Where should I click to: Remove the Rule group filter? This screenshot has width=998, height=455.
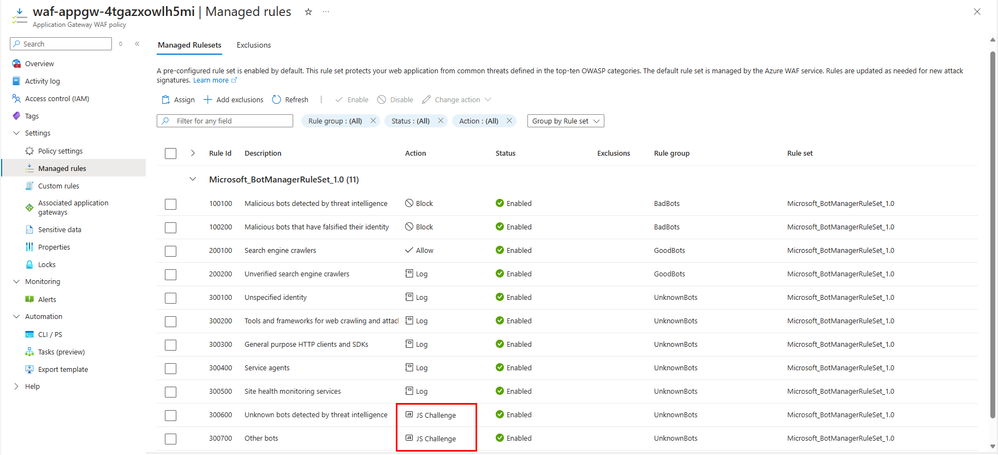(373, 121)
